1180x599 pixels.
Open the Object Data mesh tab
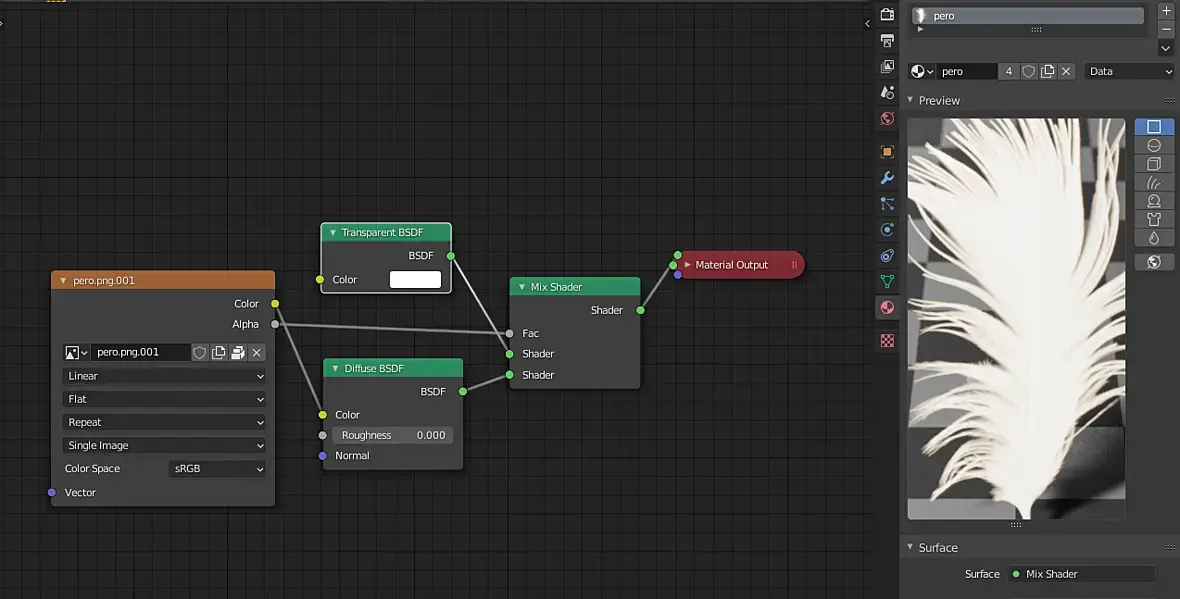pos(887,281)
